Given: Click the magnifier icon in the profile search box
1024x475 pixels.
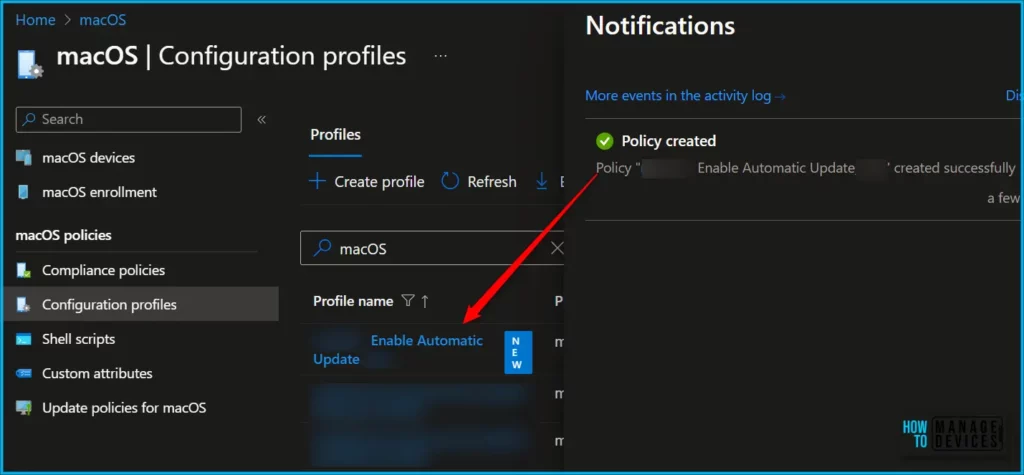Looking at the screenshot, I should click(x=322, y=248).
